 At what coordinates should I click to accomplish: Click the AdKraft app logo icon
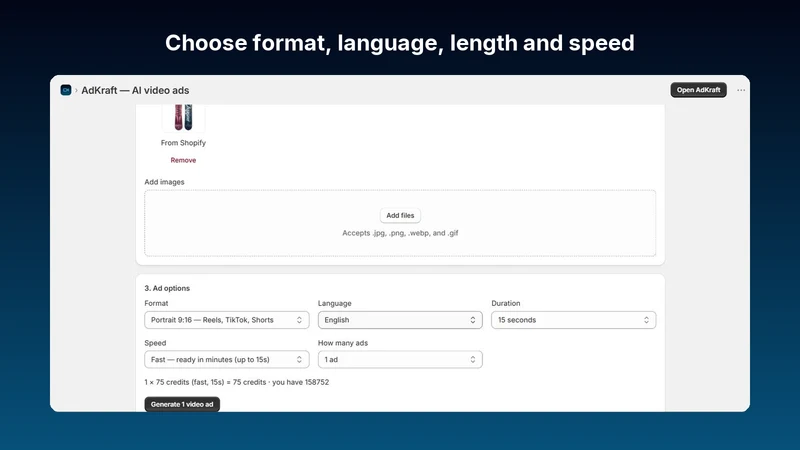tap(66, 90)
